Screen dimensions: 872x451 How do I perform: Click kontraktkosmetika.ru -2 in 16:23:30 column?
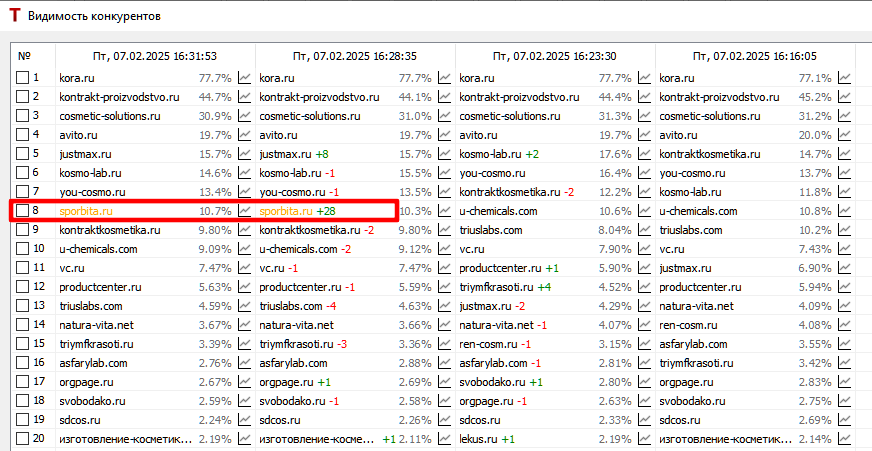pos(555,192)
